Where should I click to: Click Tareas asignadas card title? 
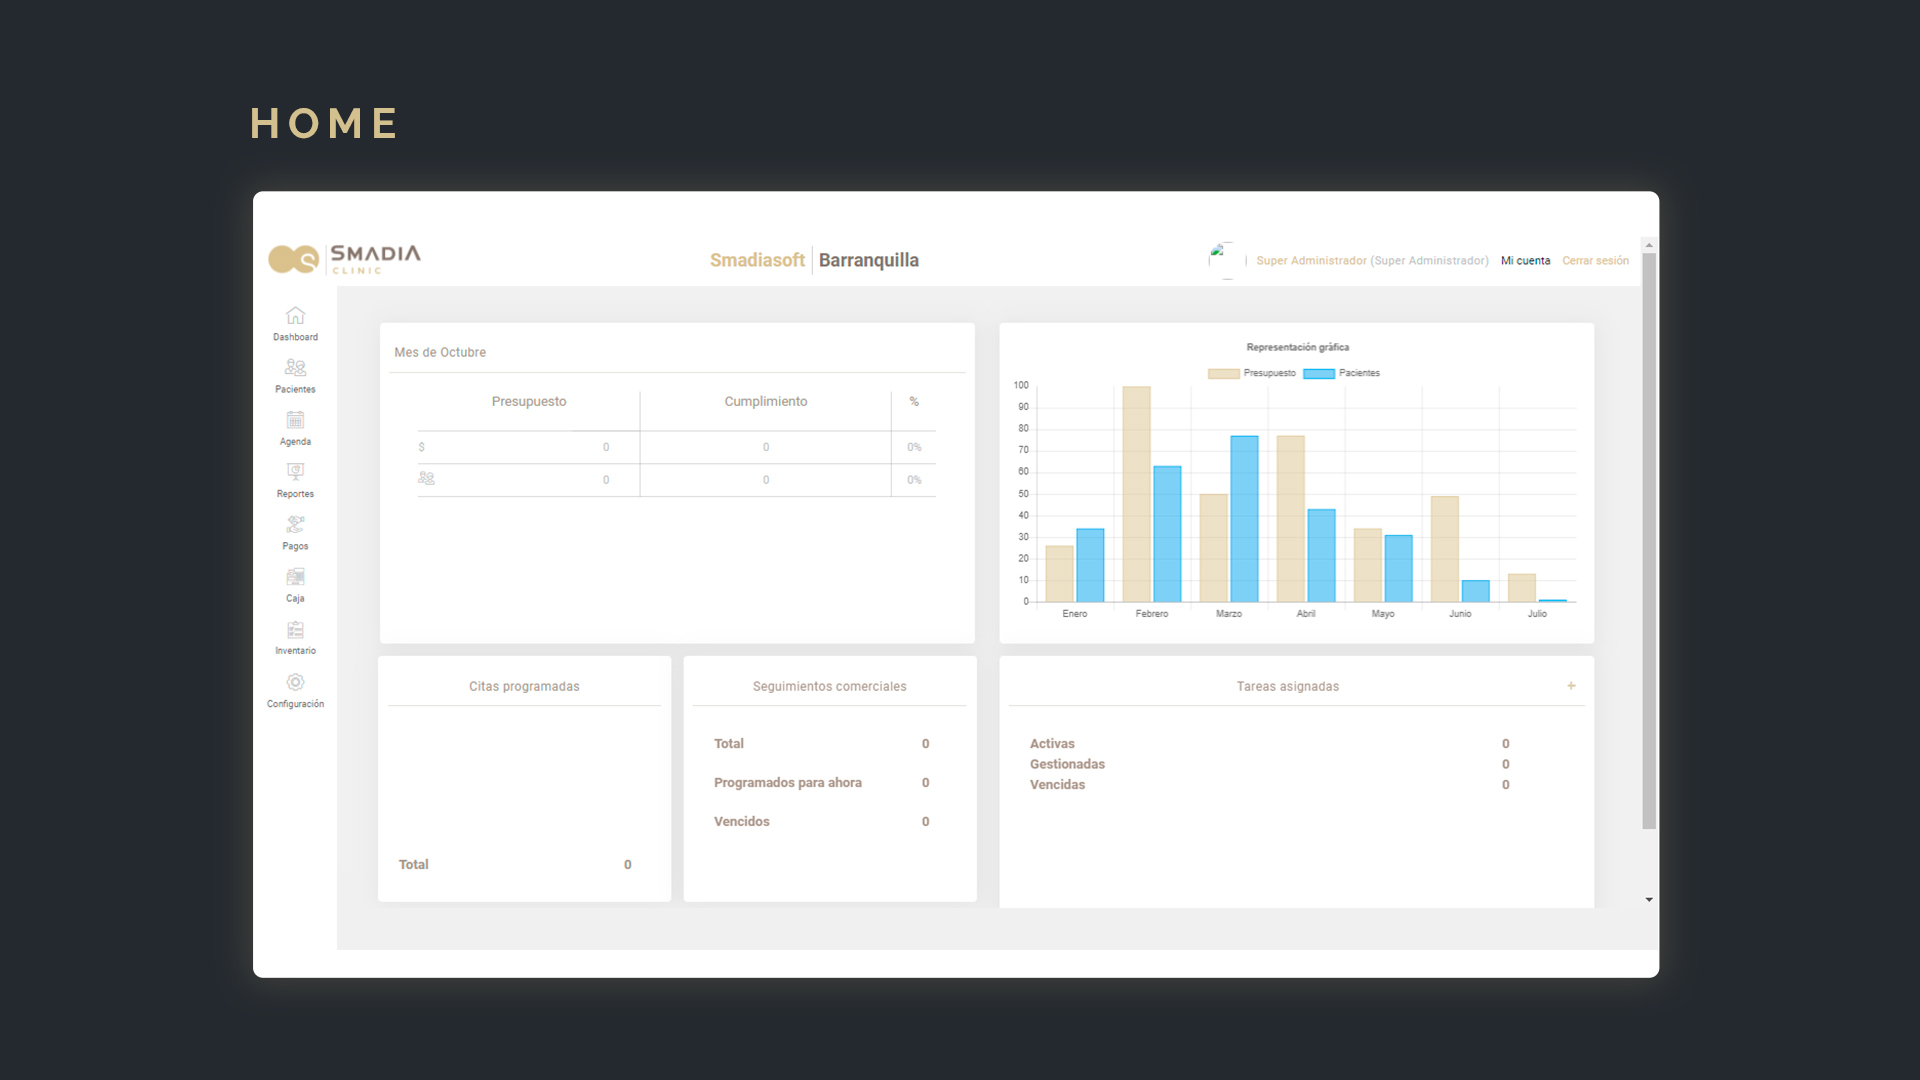1287,687
